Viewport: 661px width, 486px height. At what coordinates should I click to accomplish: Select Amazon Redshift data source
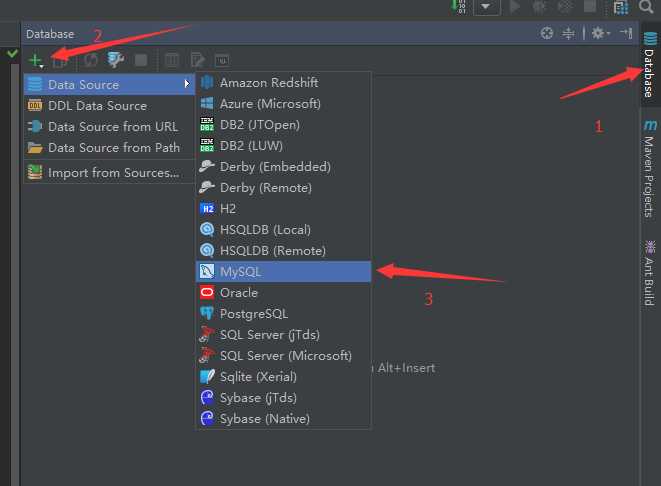[284, 83]
